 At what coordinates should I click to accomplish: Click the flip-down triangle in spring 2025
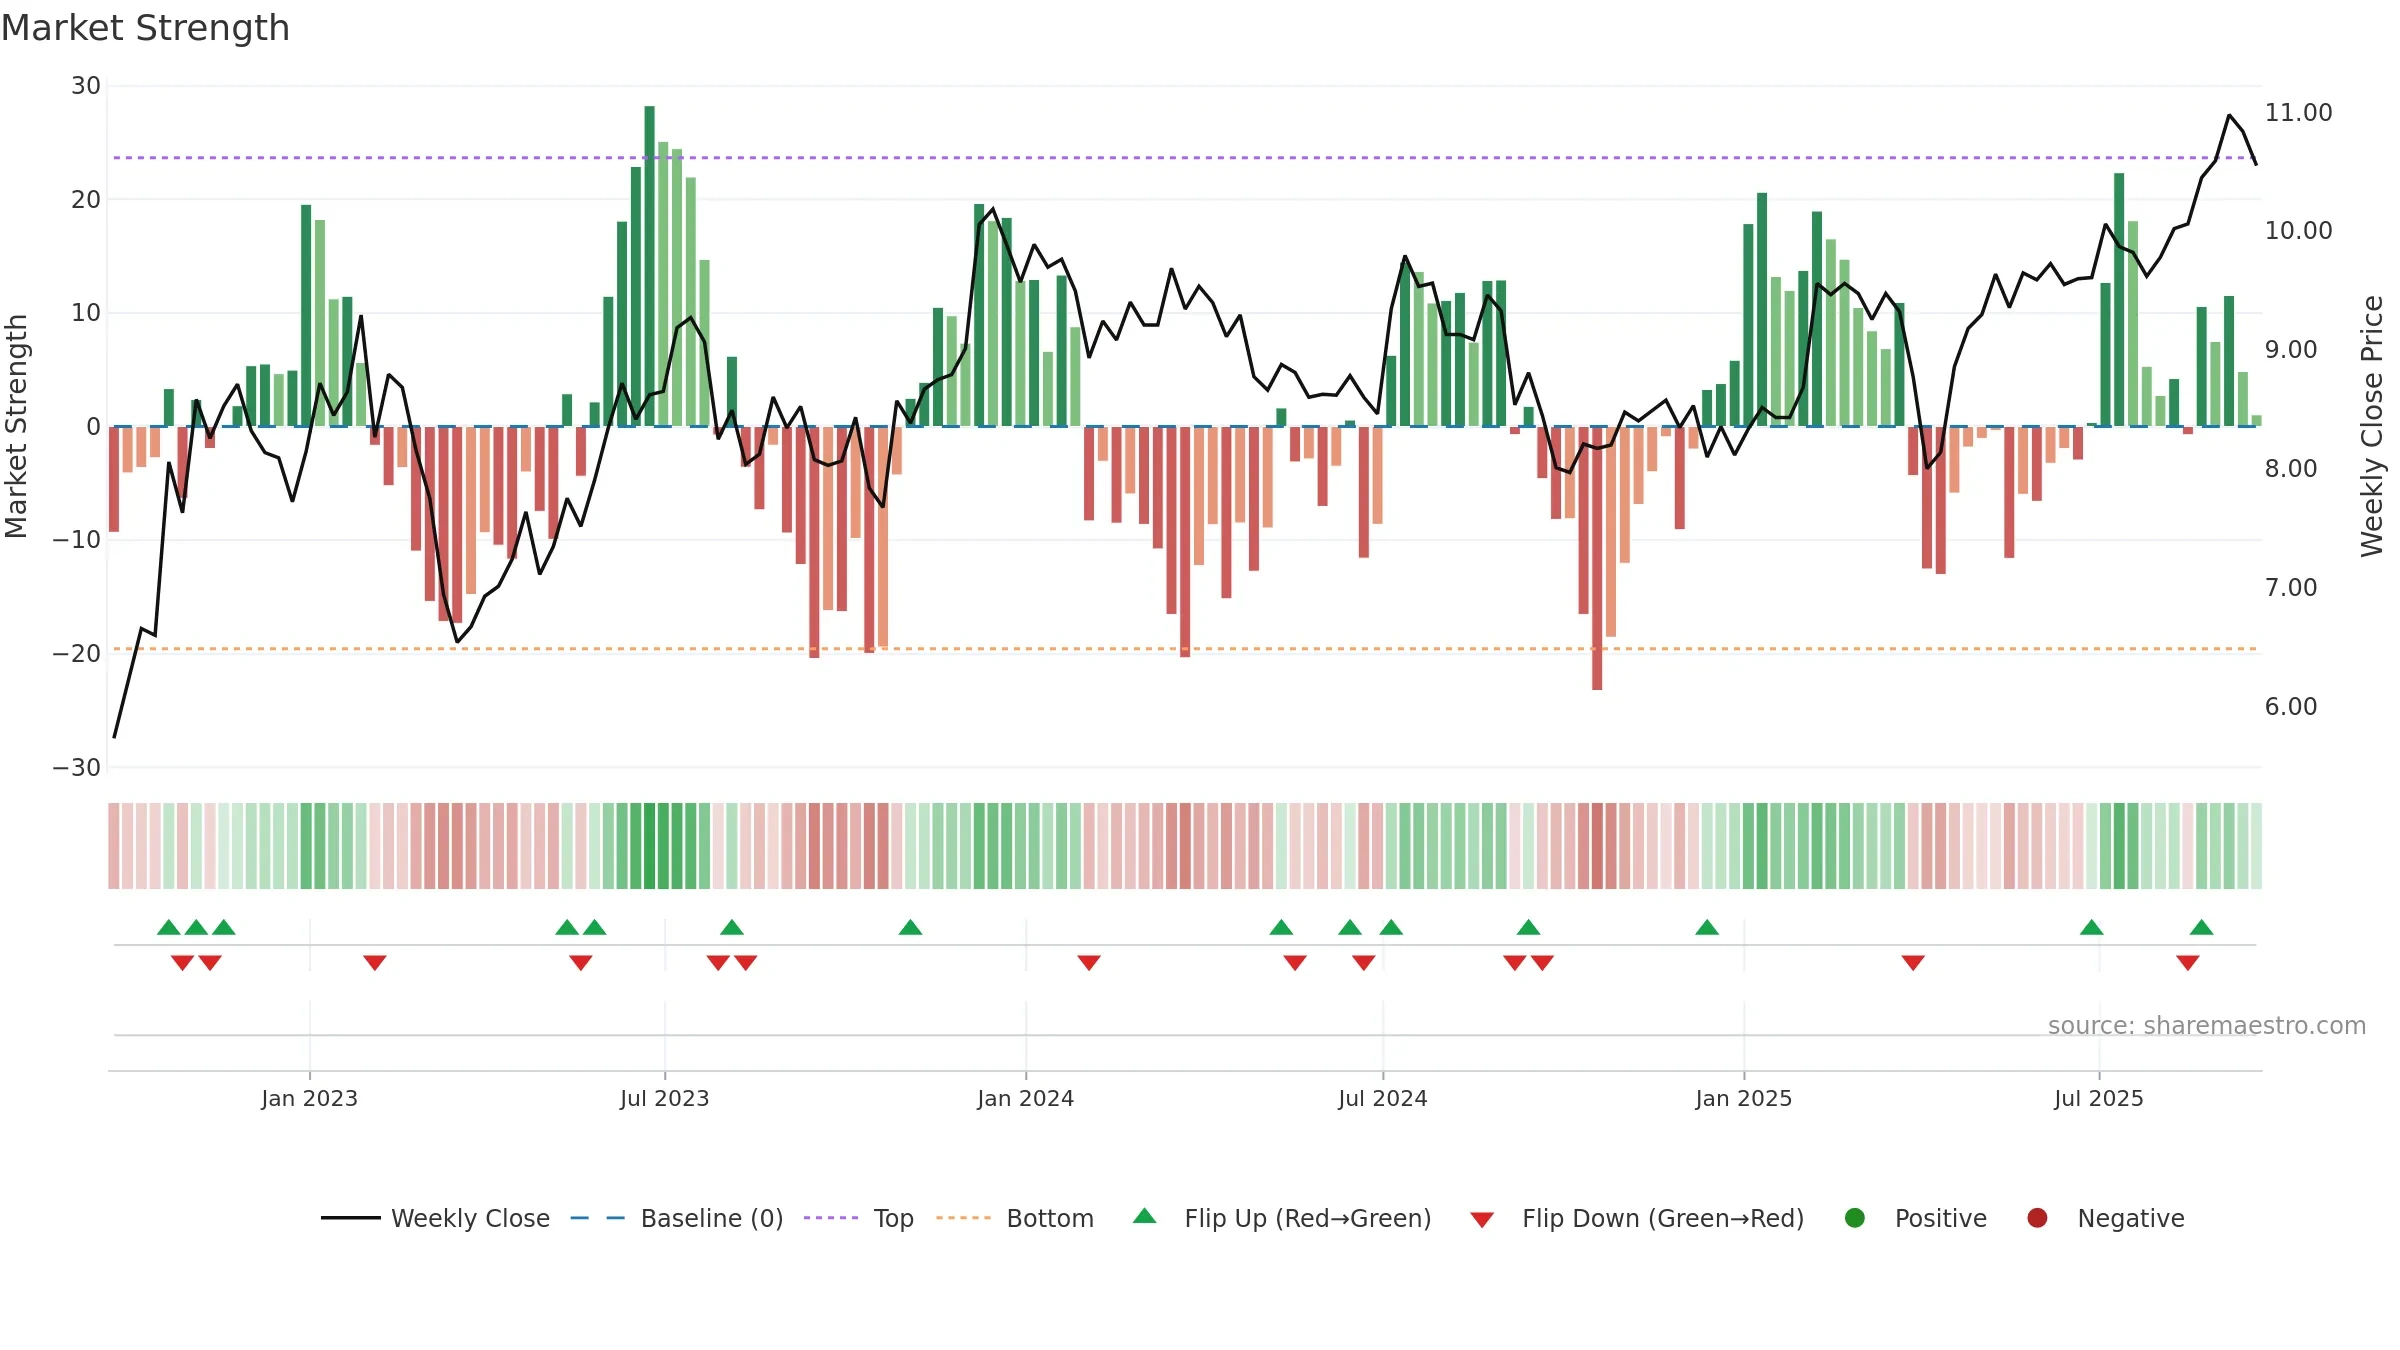pos(1913,963)
